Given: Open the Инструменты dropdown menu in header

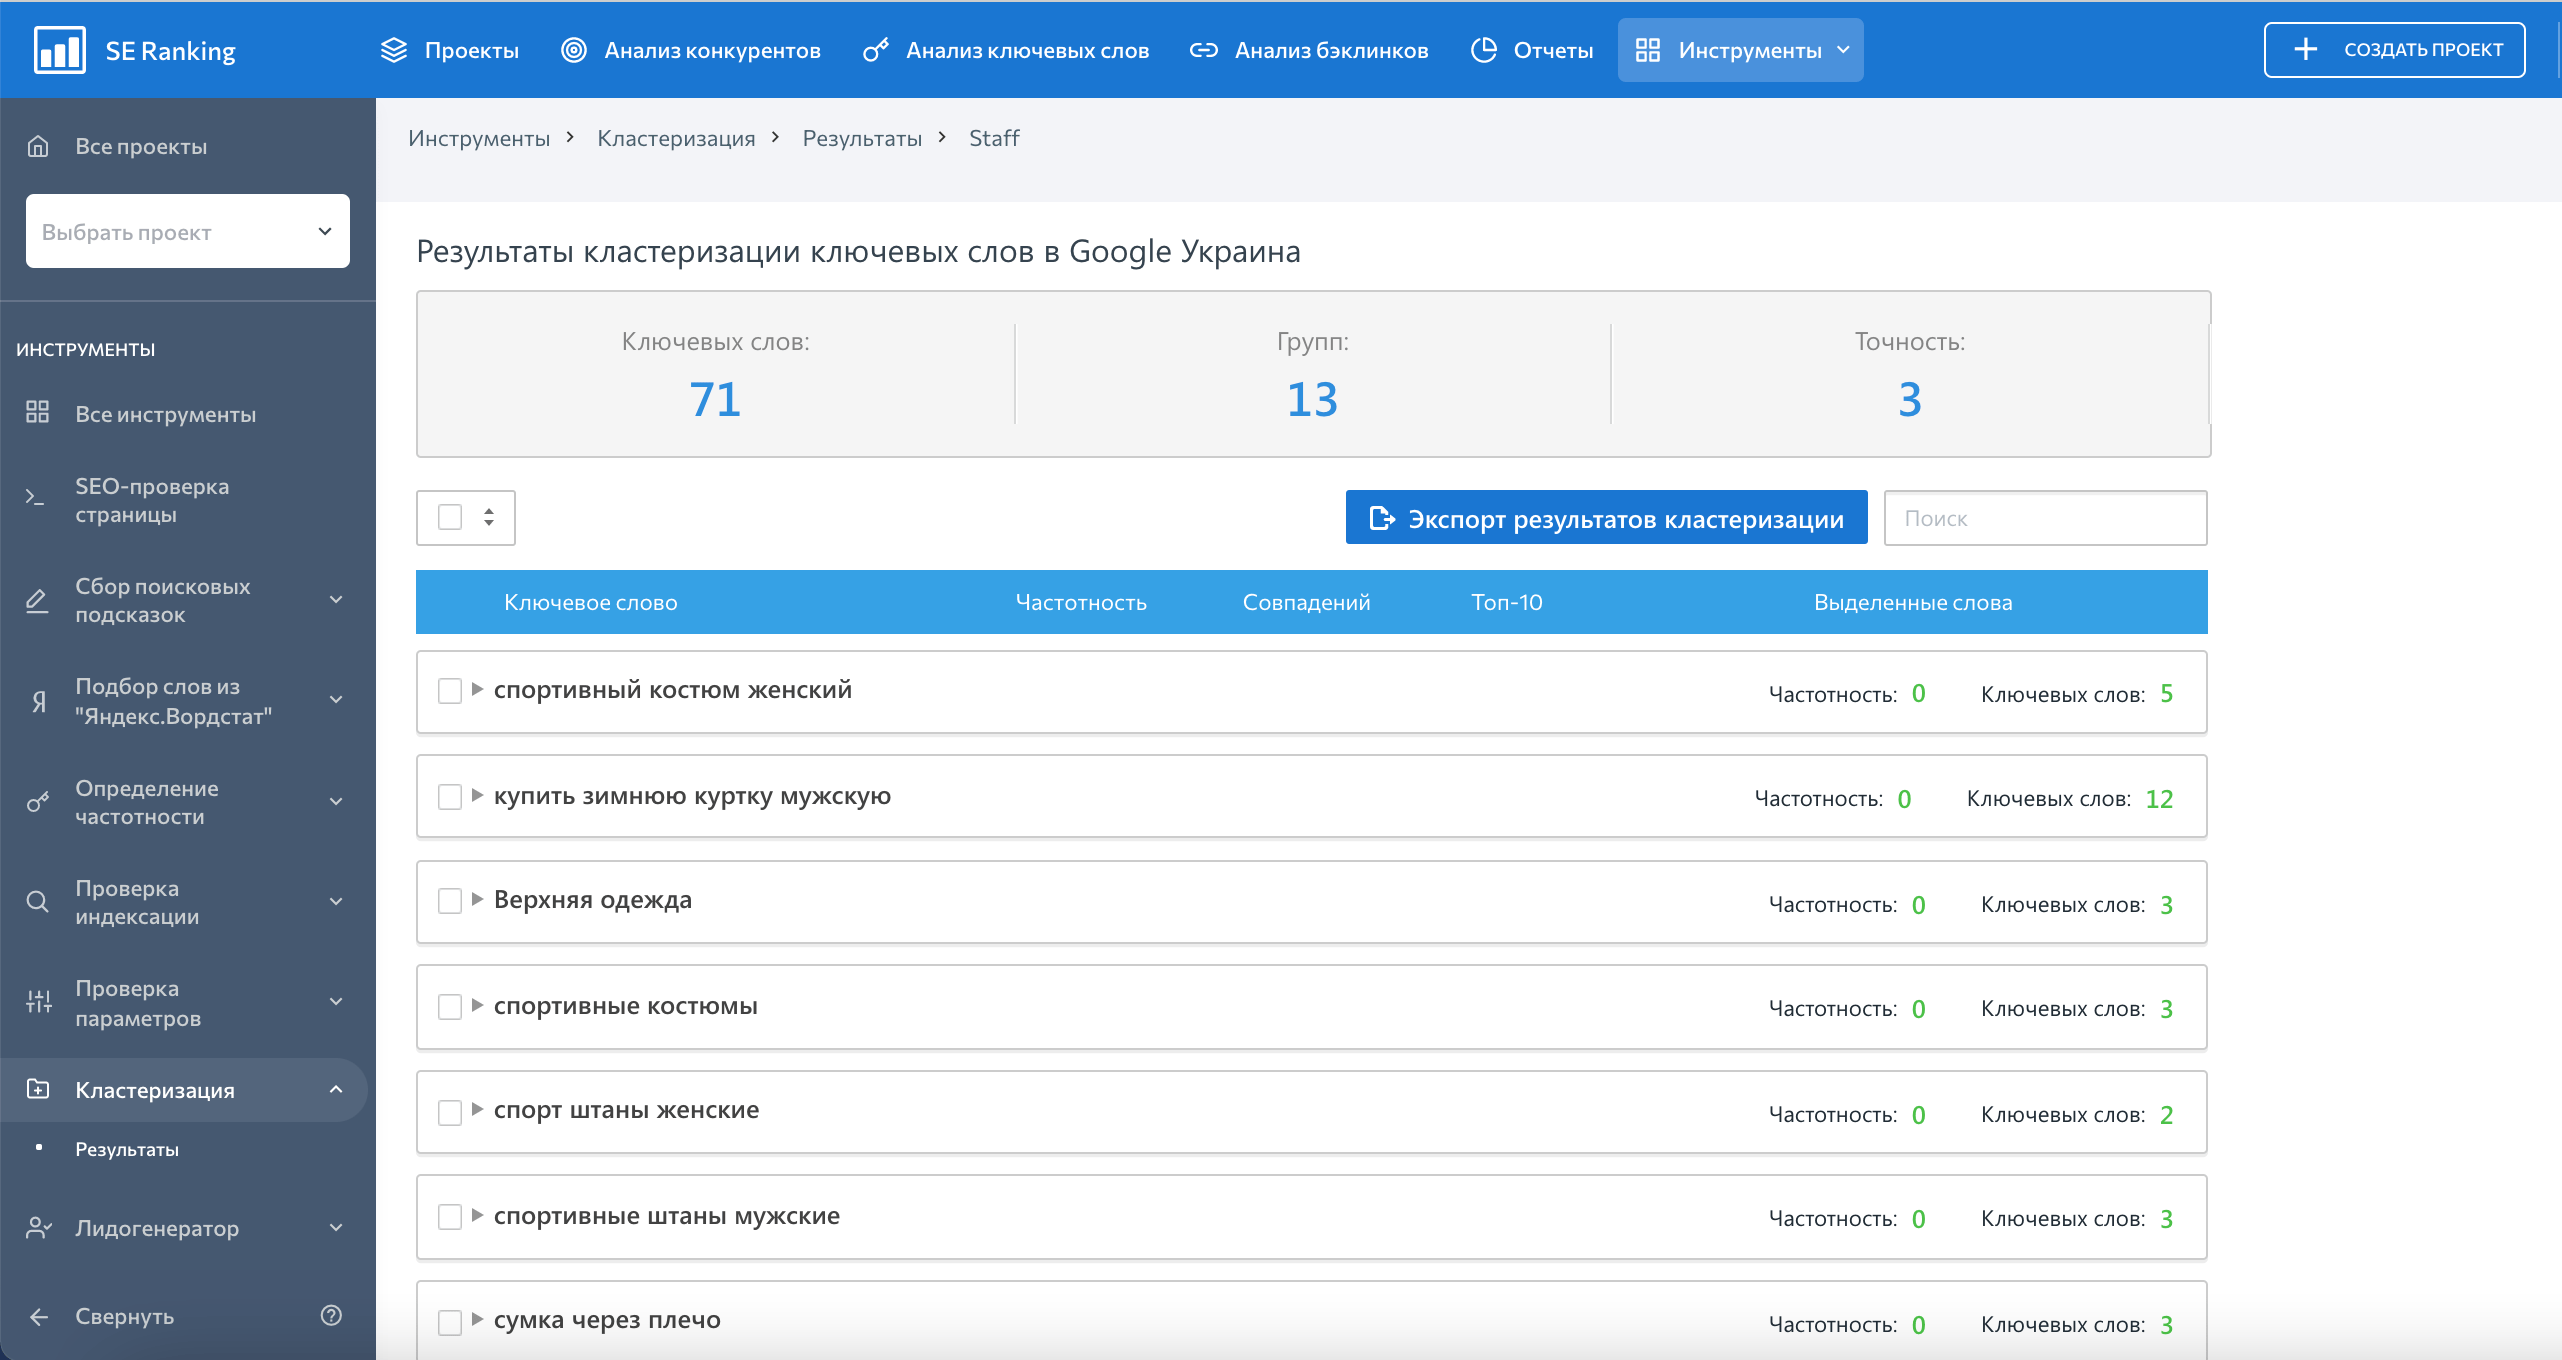Looking at the screenshot, I should [1741, 50].
